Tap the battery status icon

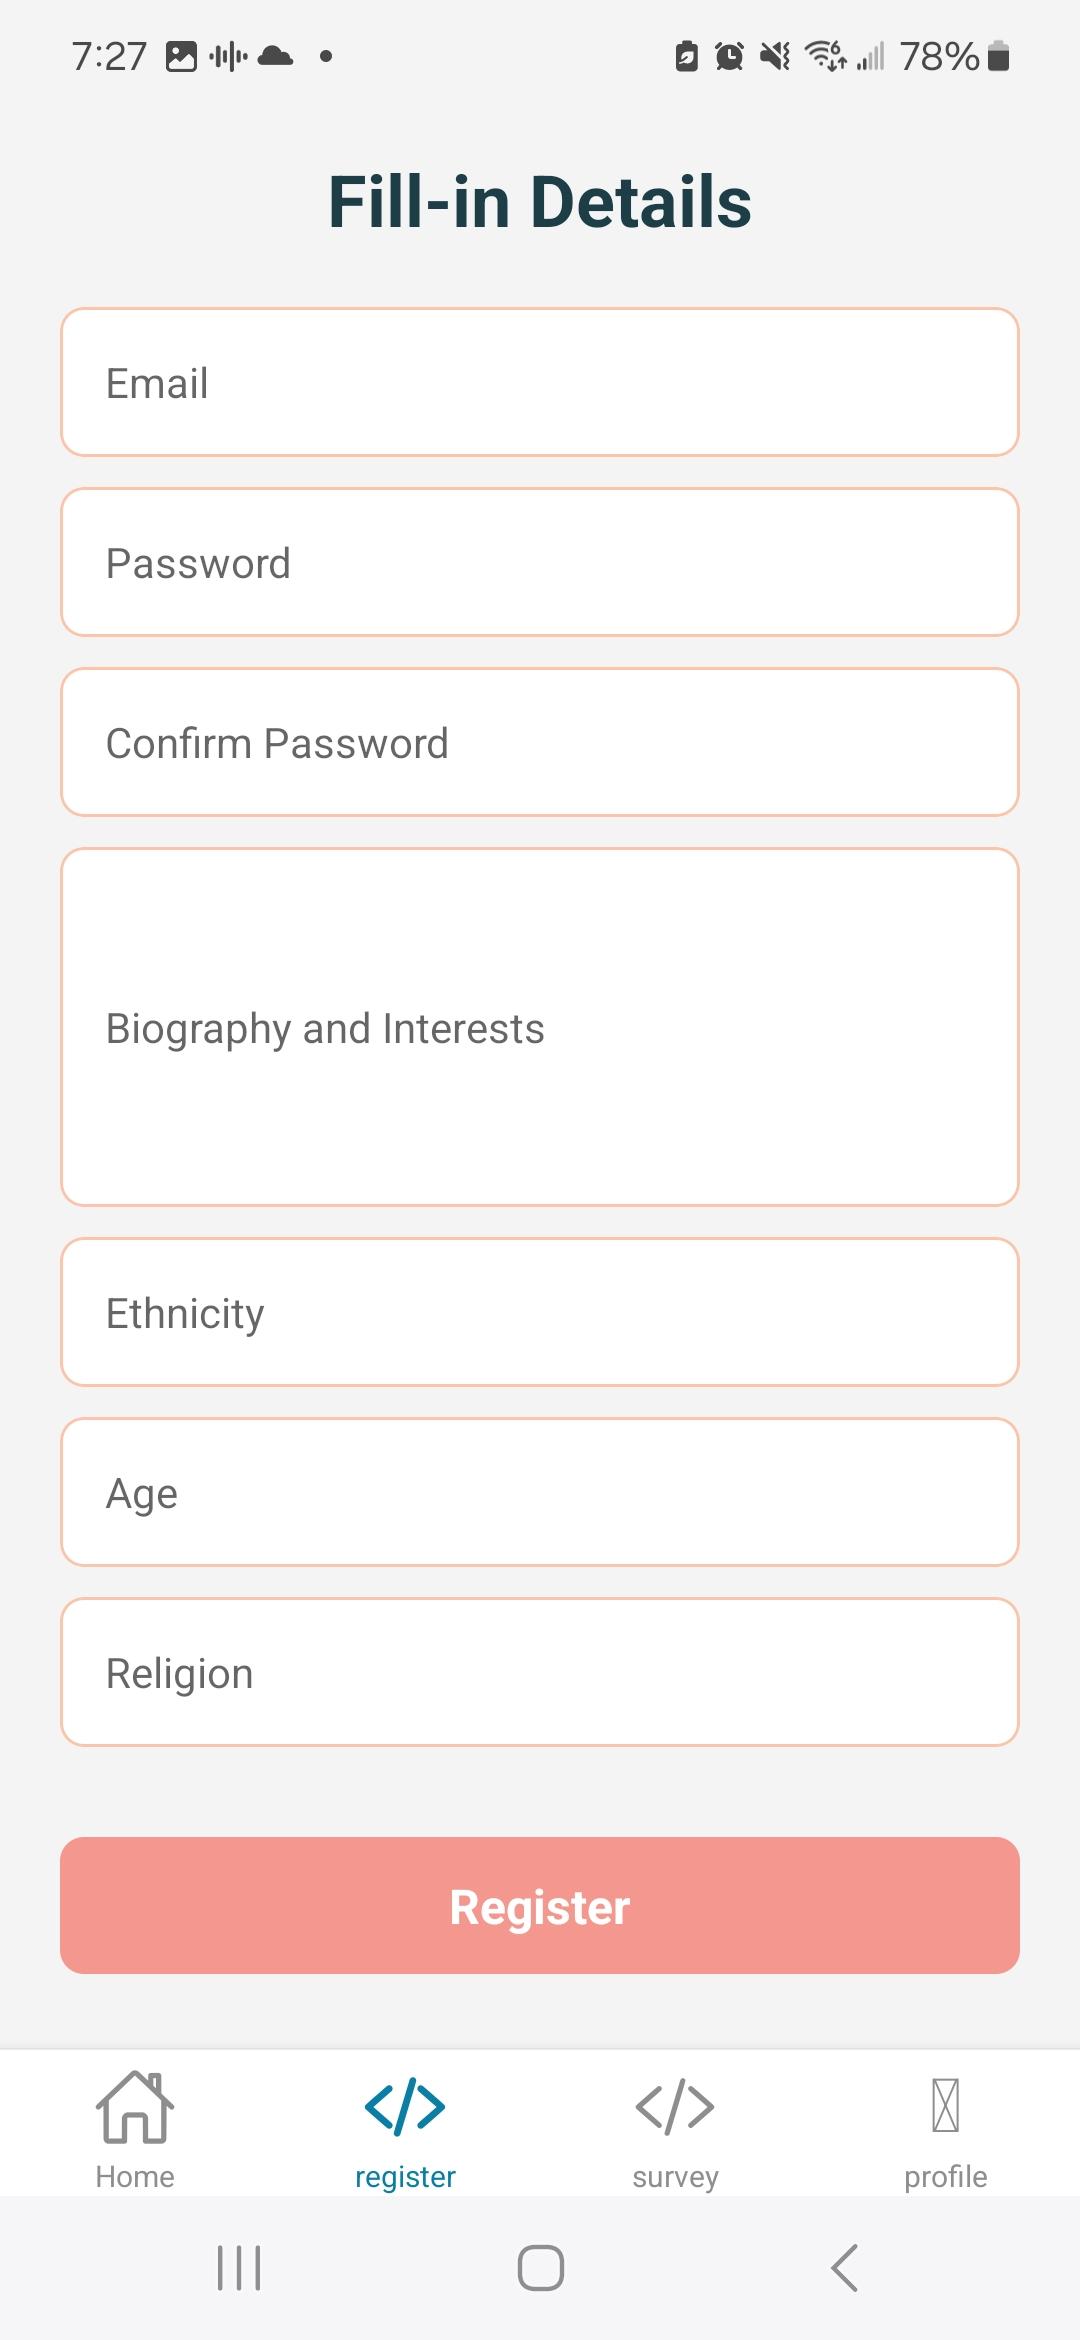998,56
